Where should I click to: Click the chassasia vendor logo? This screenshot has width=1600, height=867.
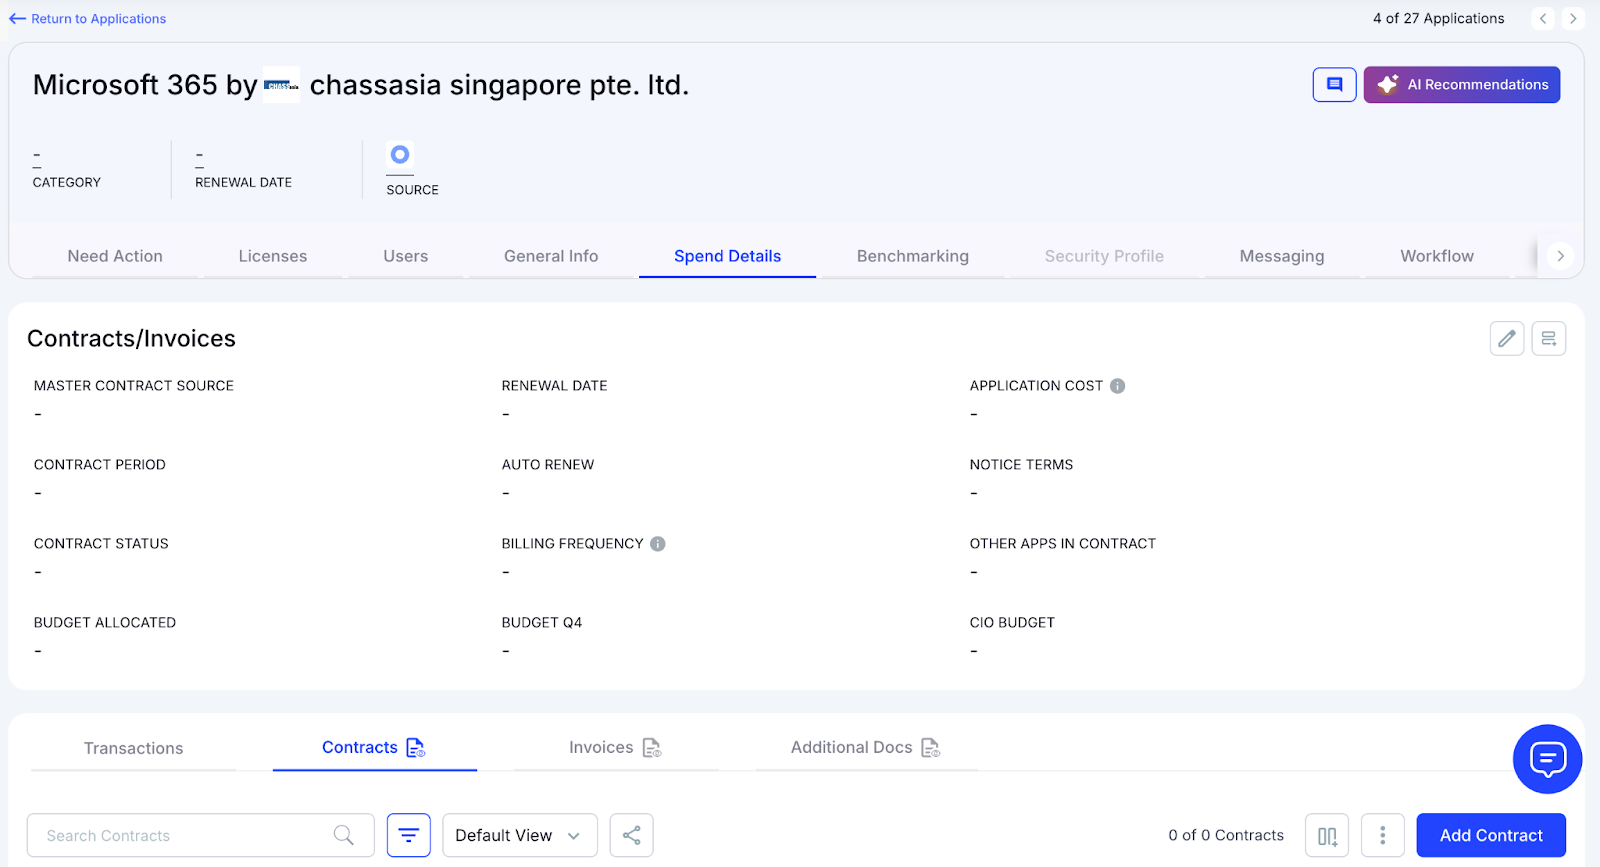281,86
